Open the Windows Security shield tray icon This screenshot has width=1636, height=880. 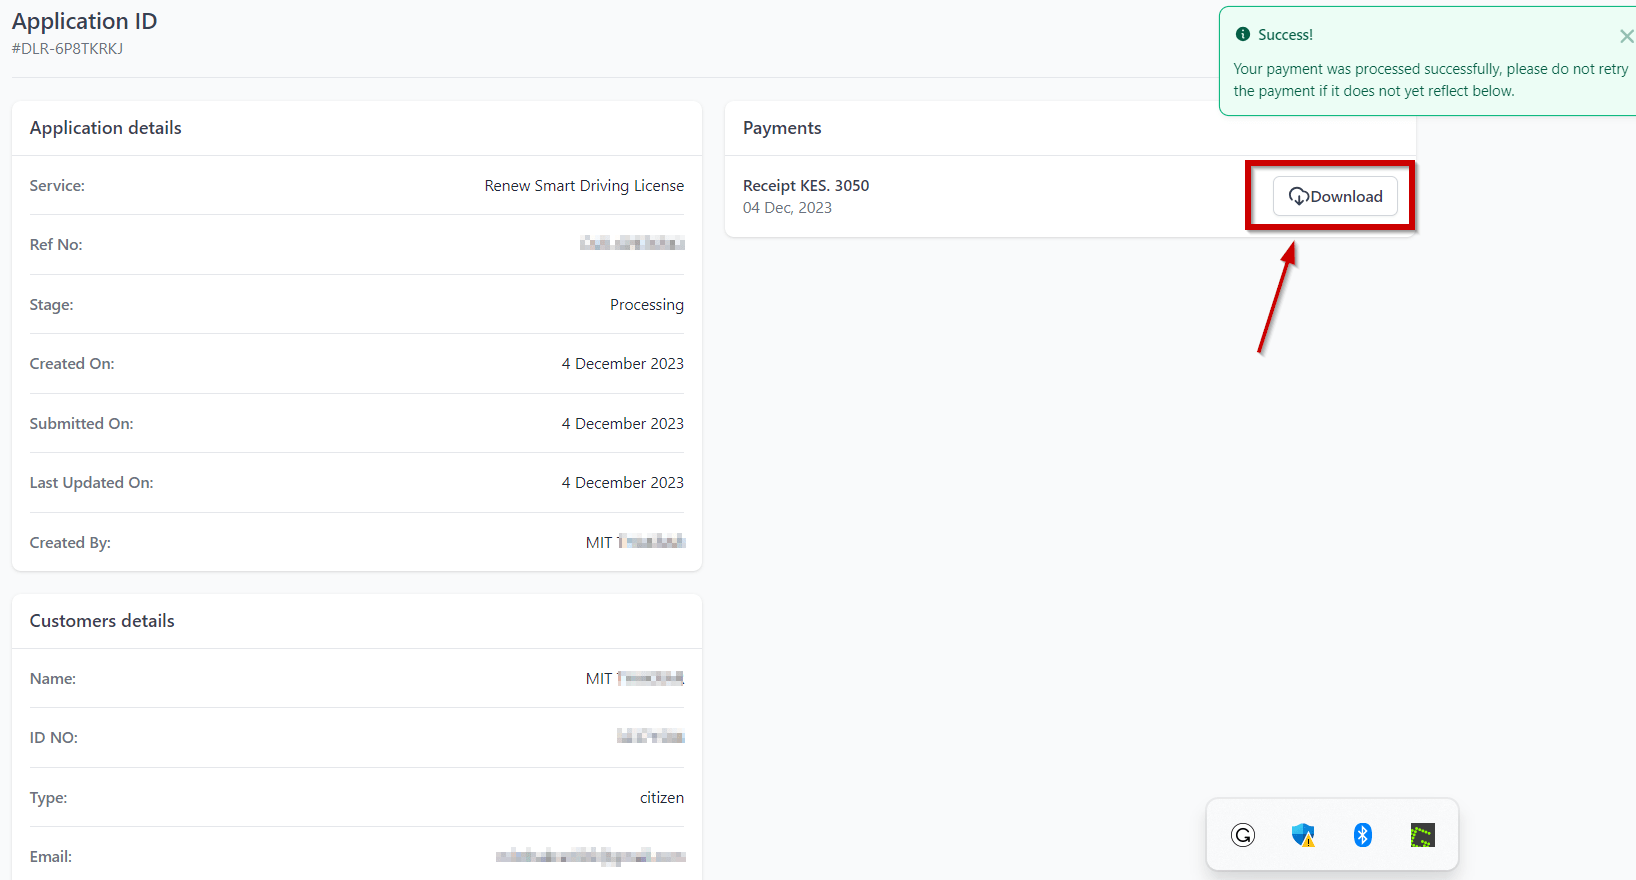point(1302,835)
